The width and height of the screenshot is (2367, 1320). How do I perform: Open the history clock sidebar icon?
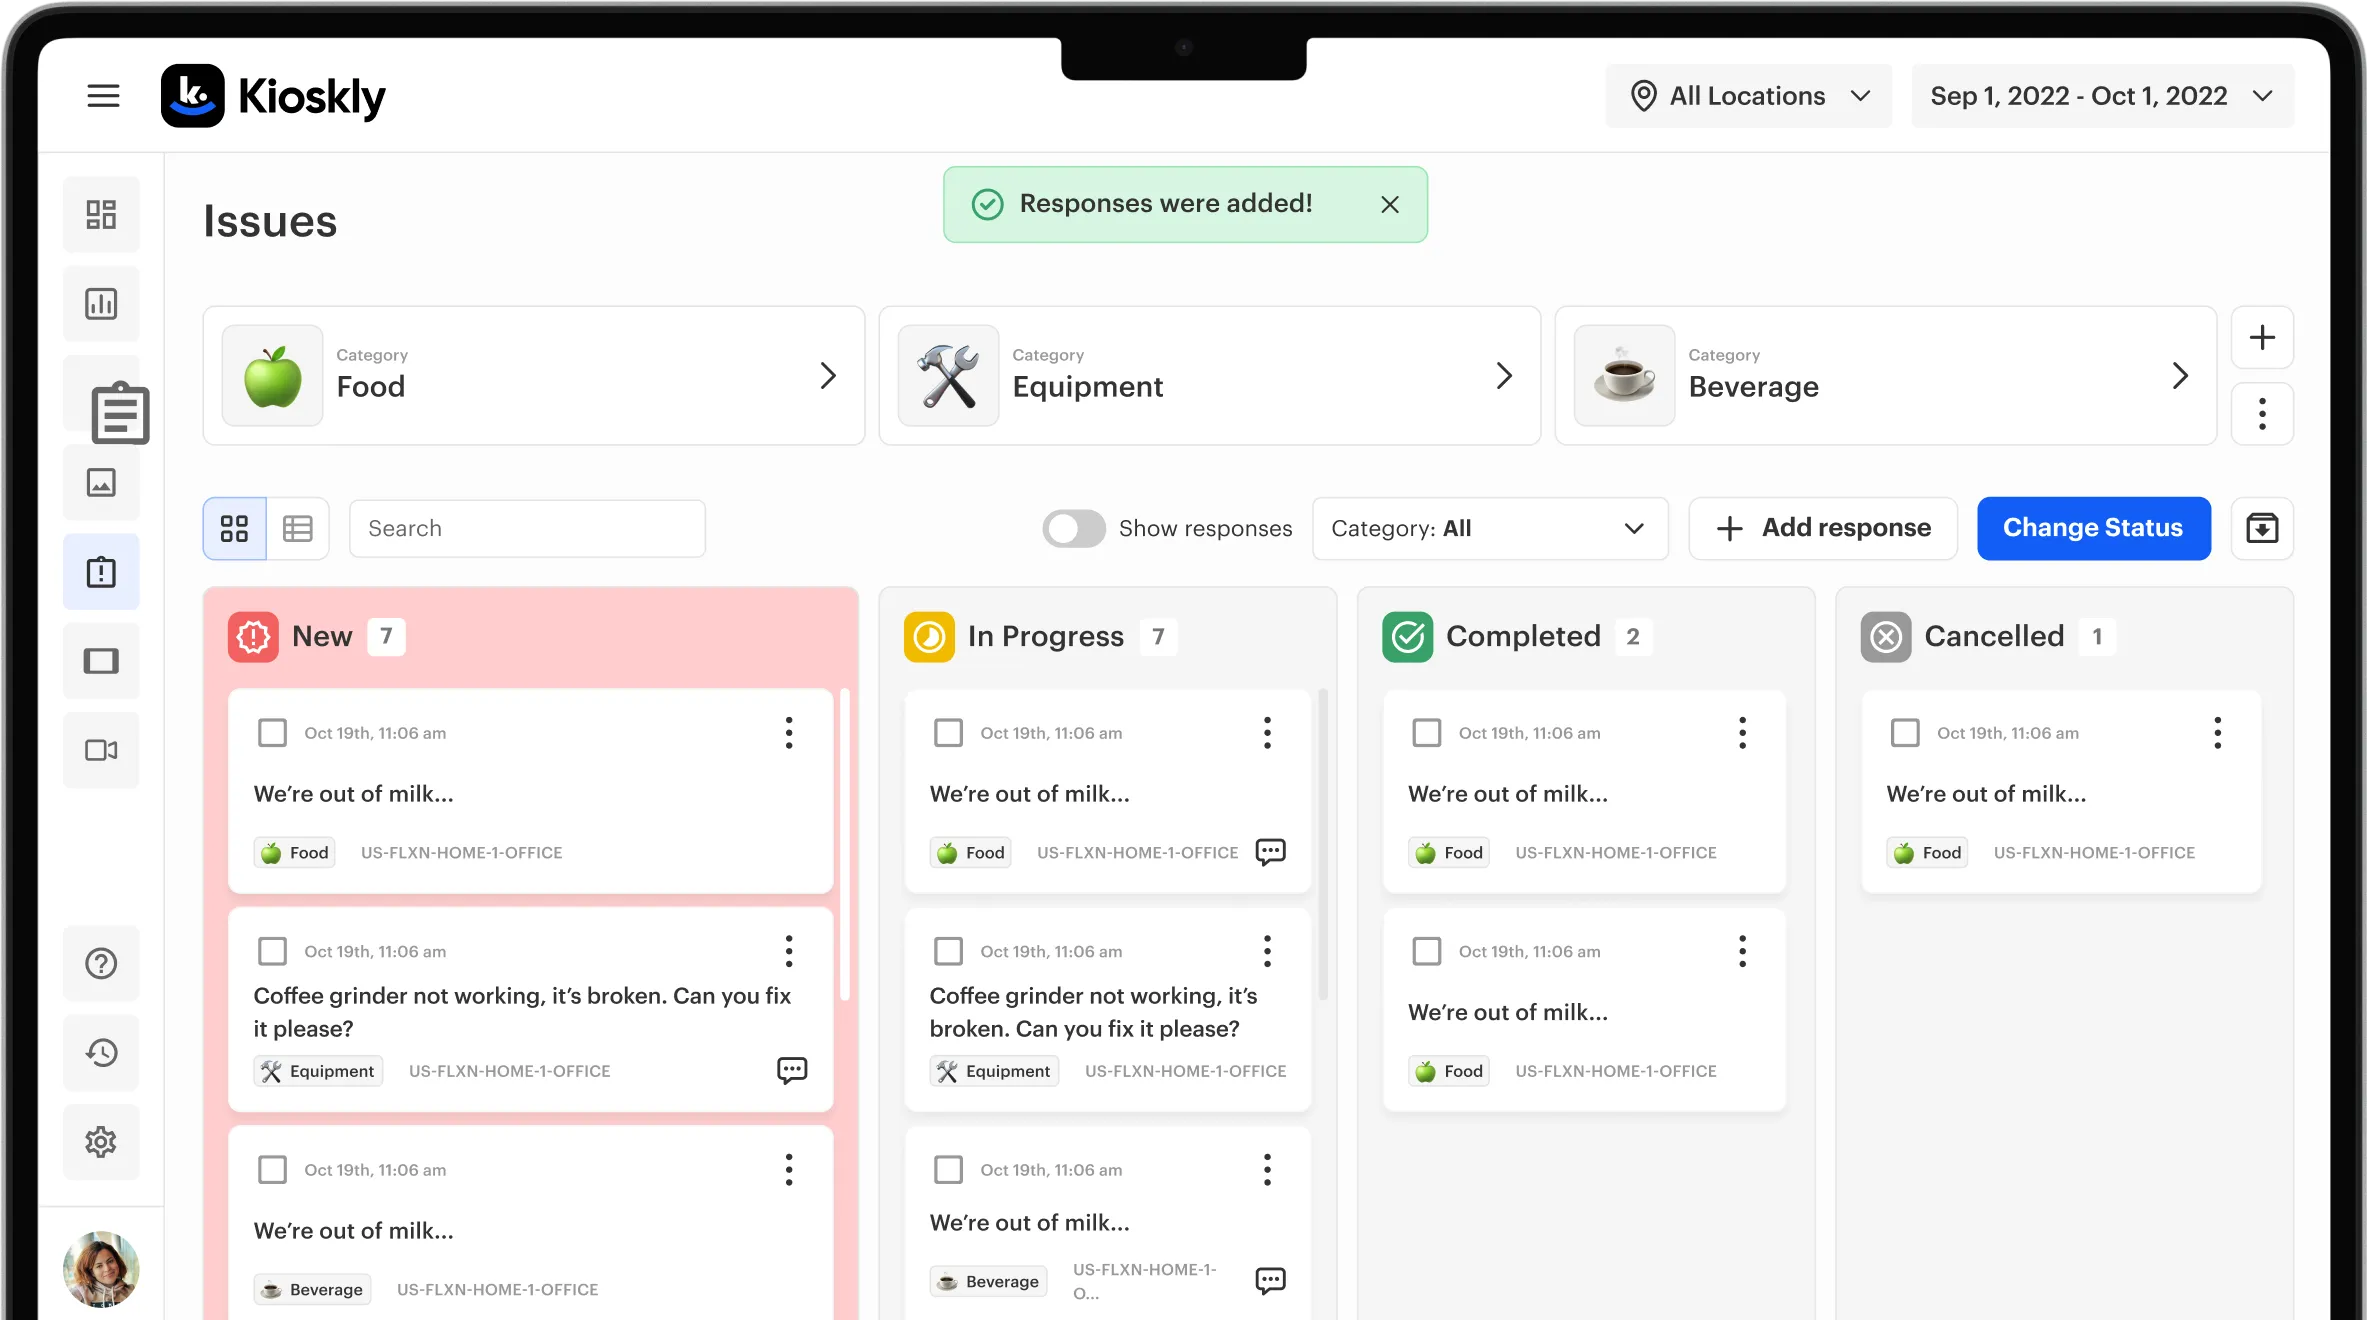(x=101, y=1053)
